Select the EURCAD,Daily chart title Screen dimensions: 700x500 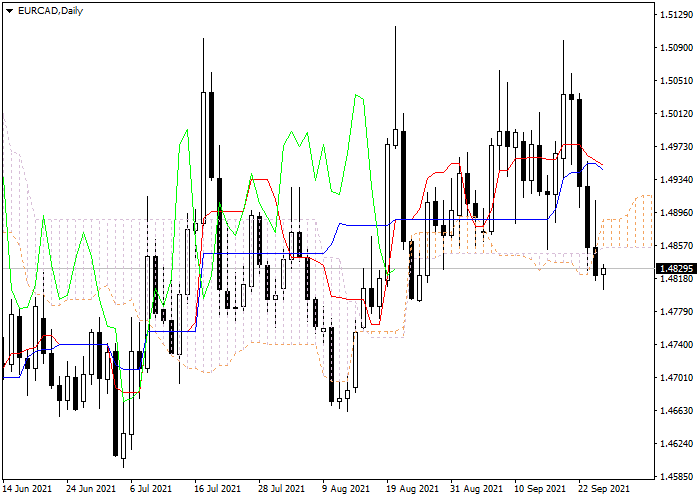coord(50,11)
